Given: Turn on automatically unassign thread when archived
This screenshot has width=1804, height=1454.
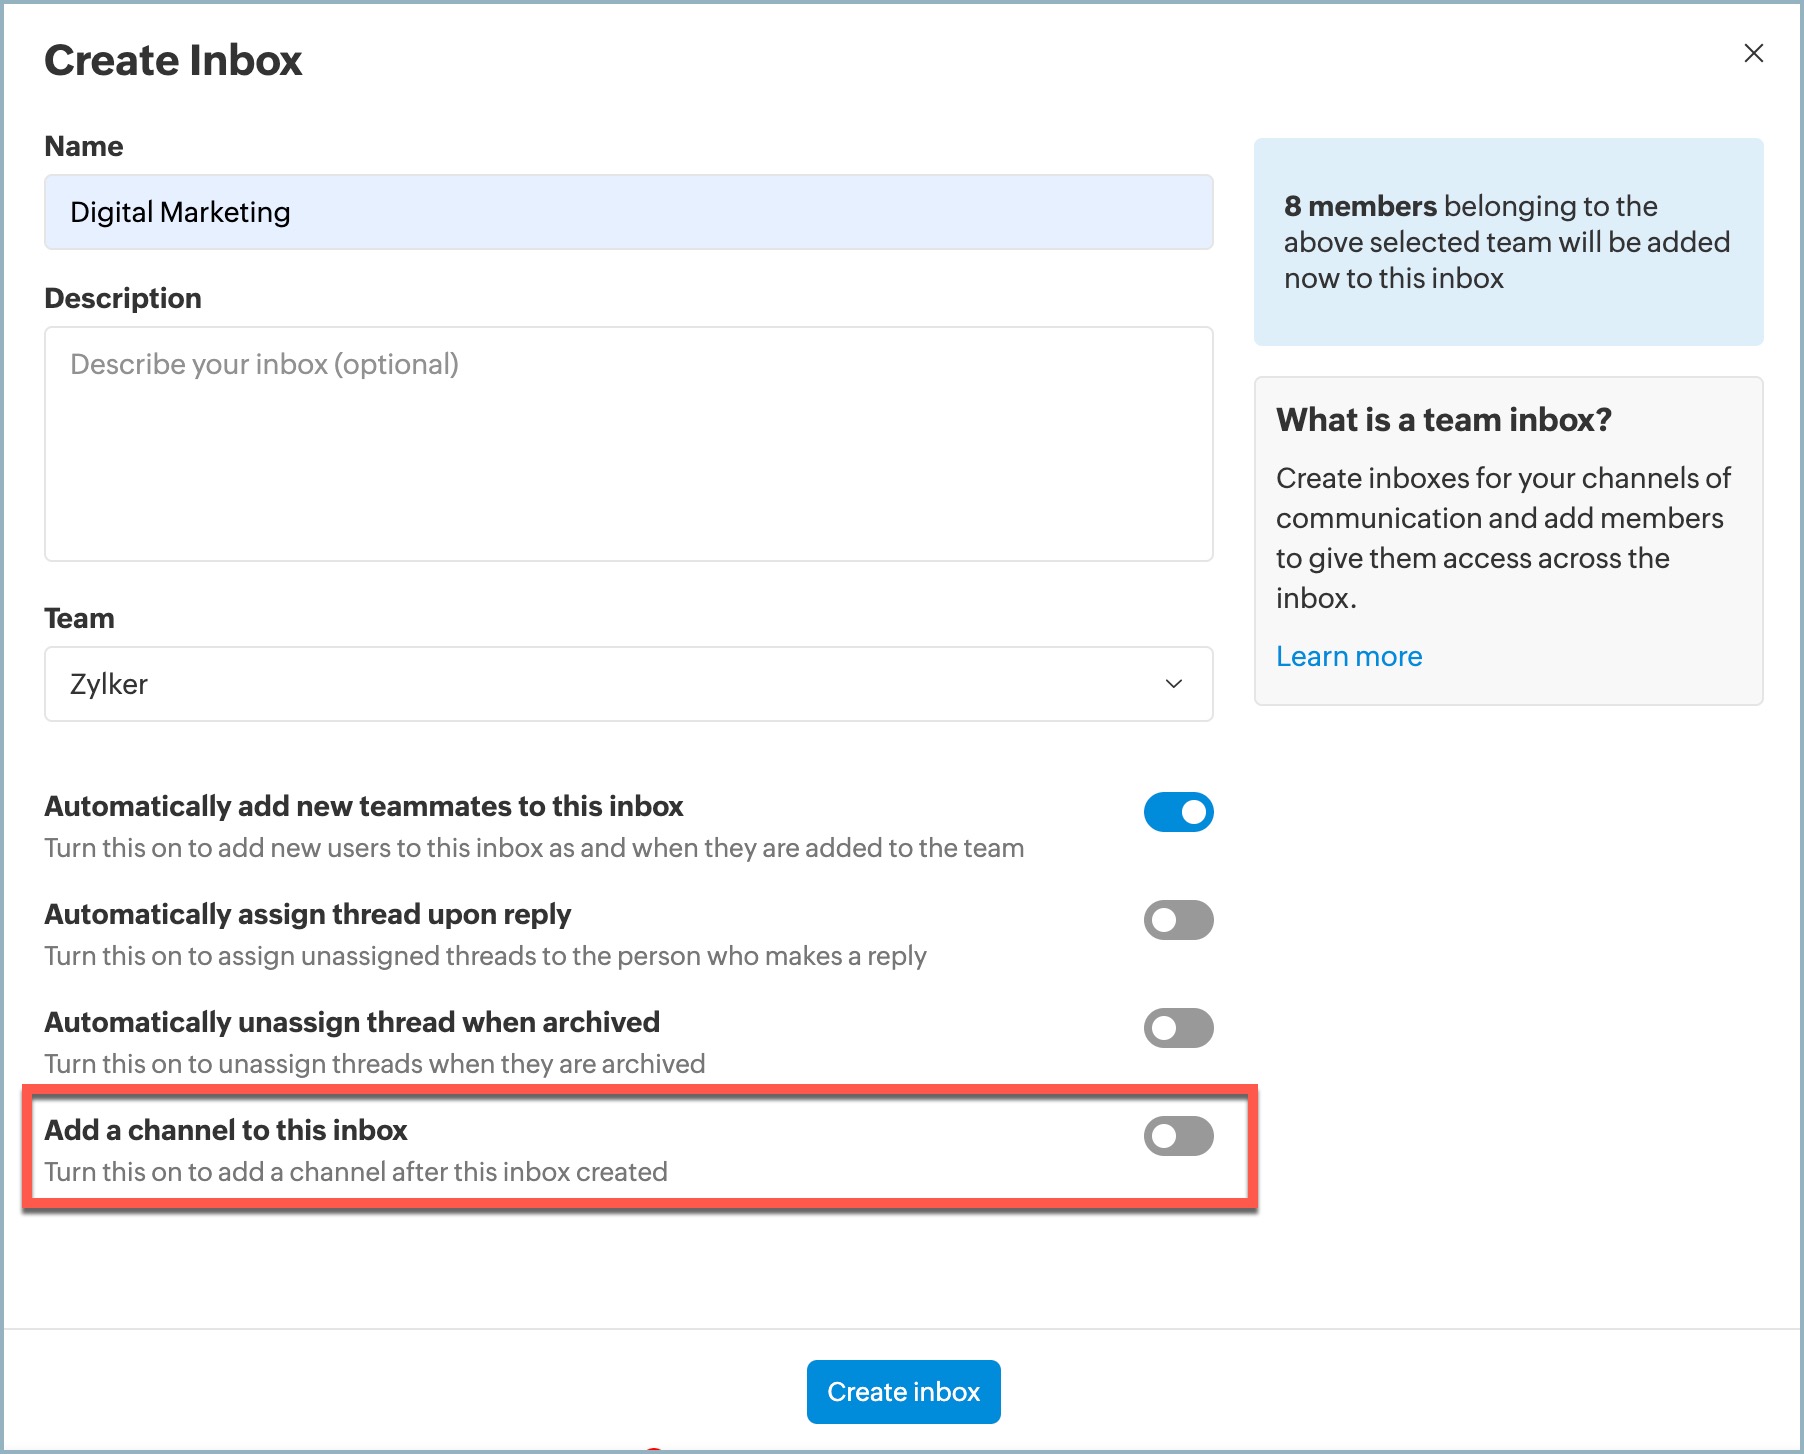Looking at the screenshot, I should pyautogui.click(x=1178, y=1028).
